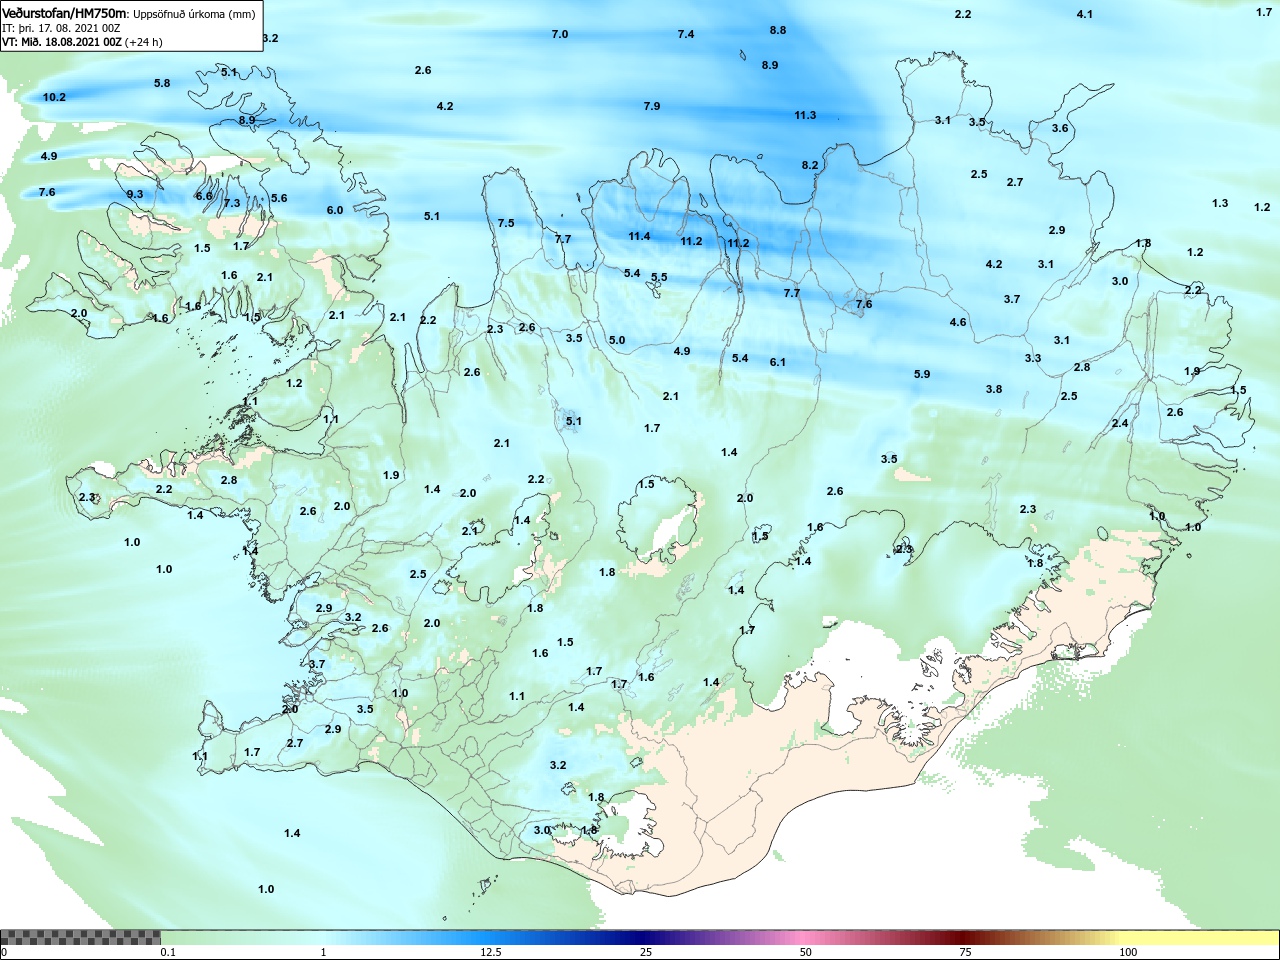1280x960 pixels.
Task: Click the 1.3 map value
Action: [1220, 203]
